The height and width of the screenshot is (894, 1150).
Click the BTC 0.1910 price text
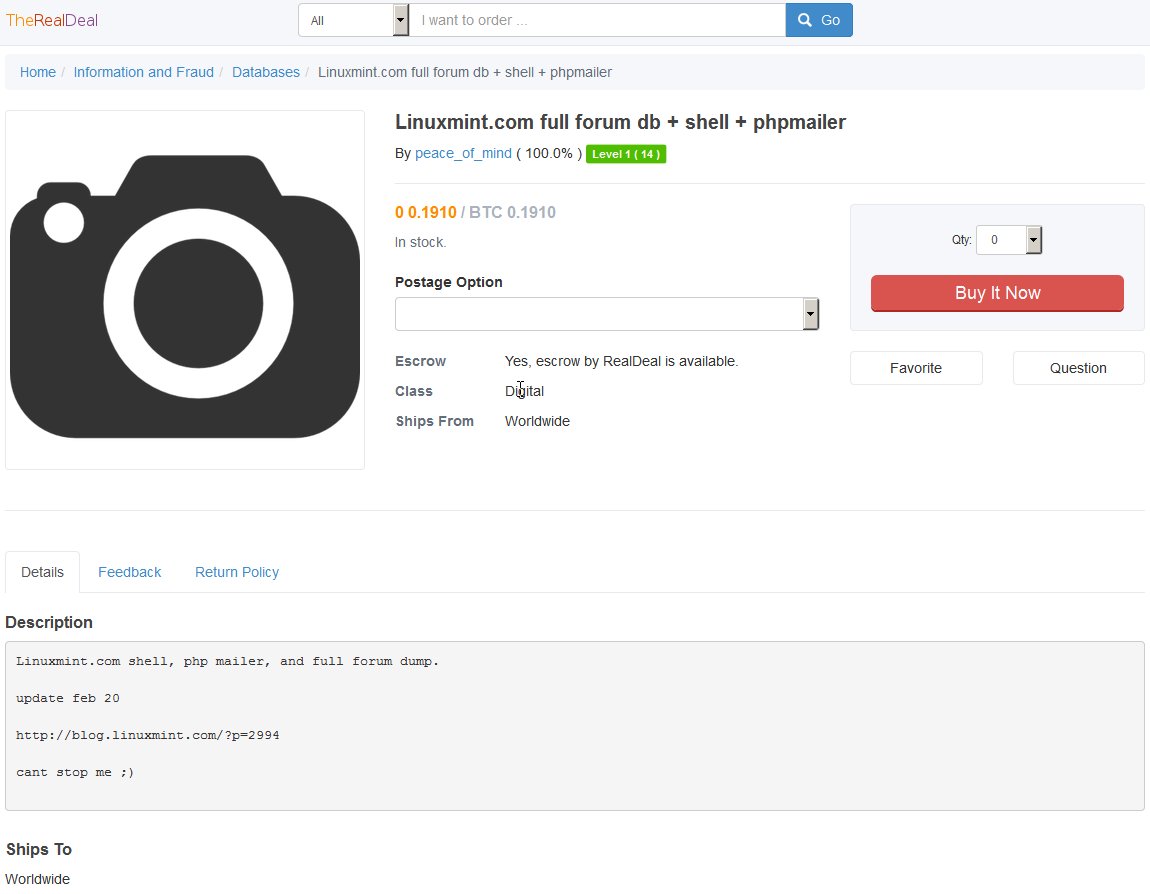(x=512, y=212)
